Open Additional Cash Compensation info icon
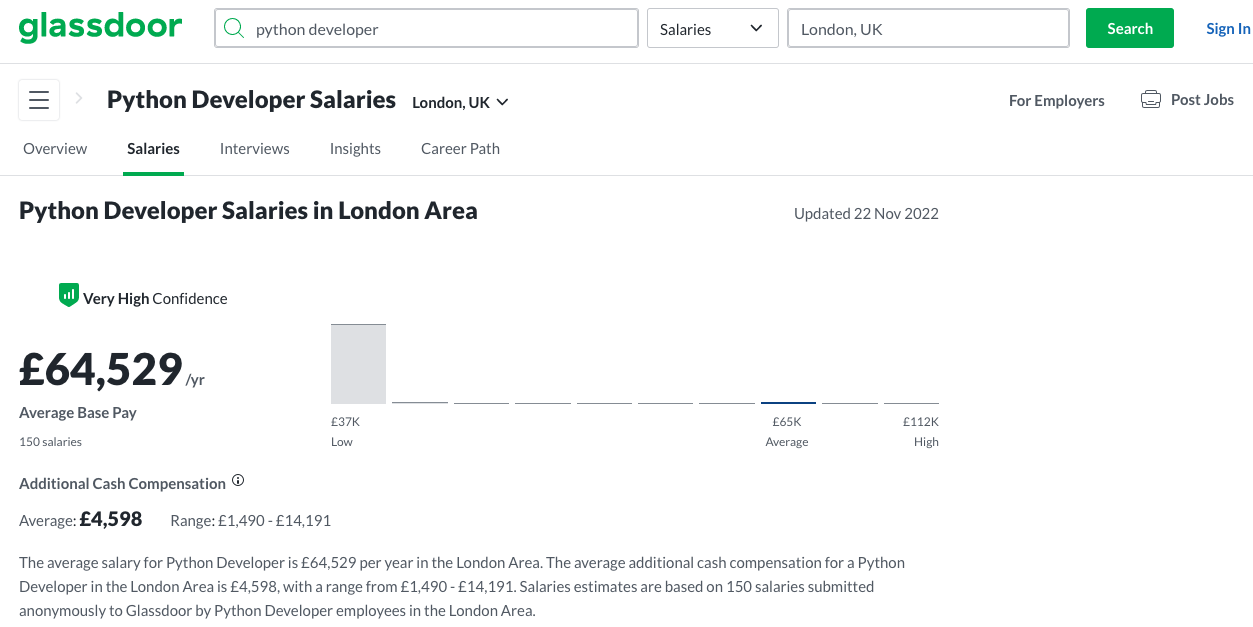The height and width of the screenshot is (627, 1253). pyautogui.click(x=238, y=480)
